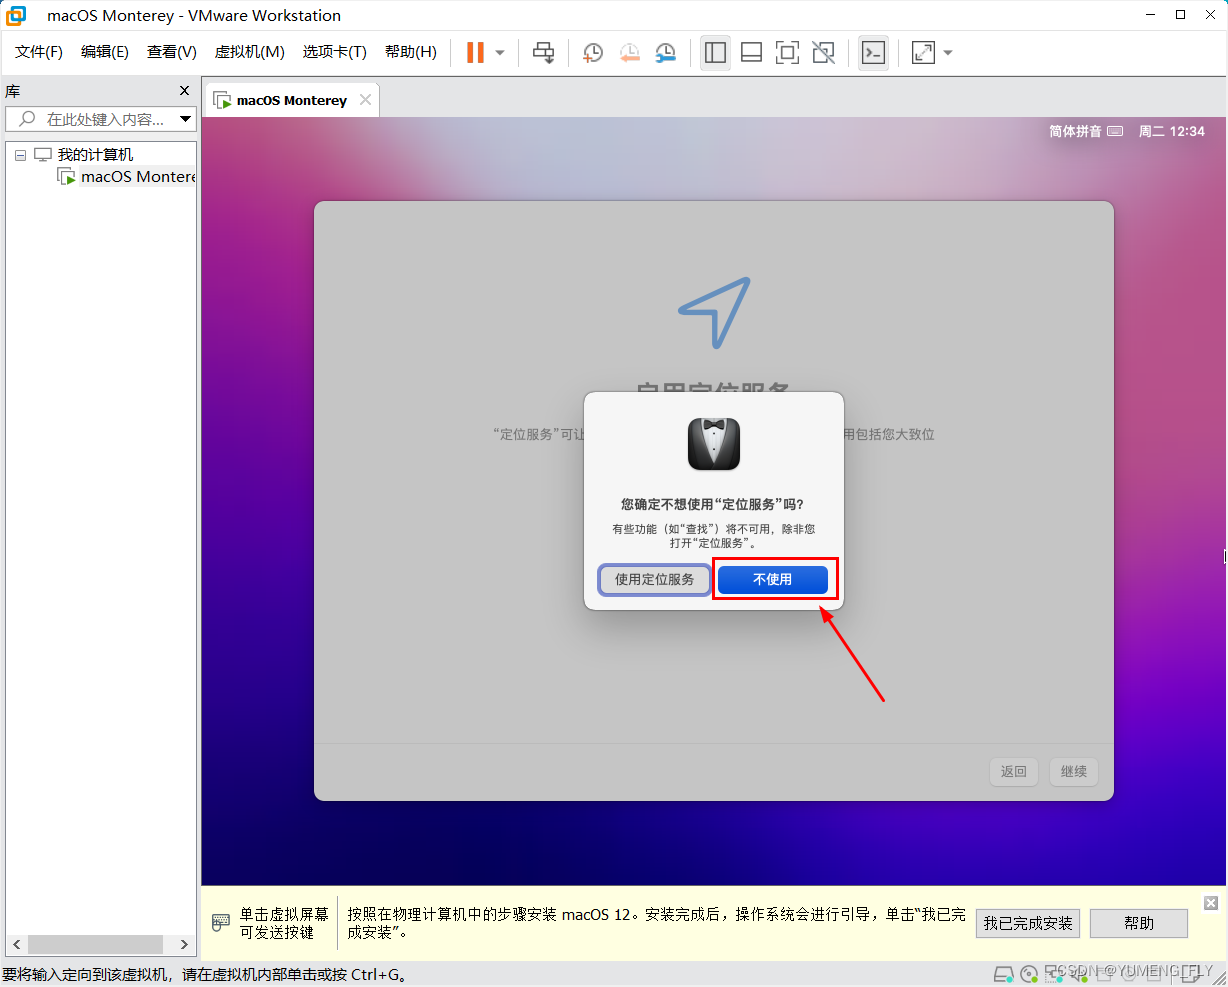Close the yellow install hint bar
Image resolution: width=1228 pixels, height=987 pixels.
click(1211, 903)
